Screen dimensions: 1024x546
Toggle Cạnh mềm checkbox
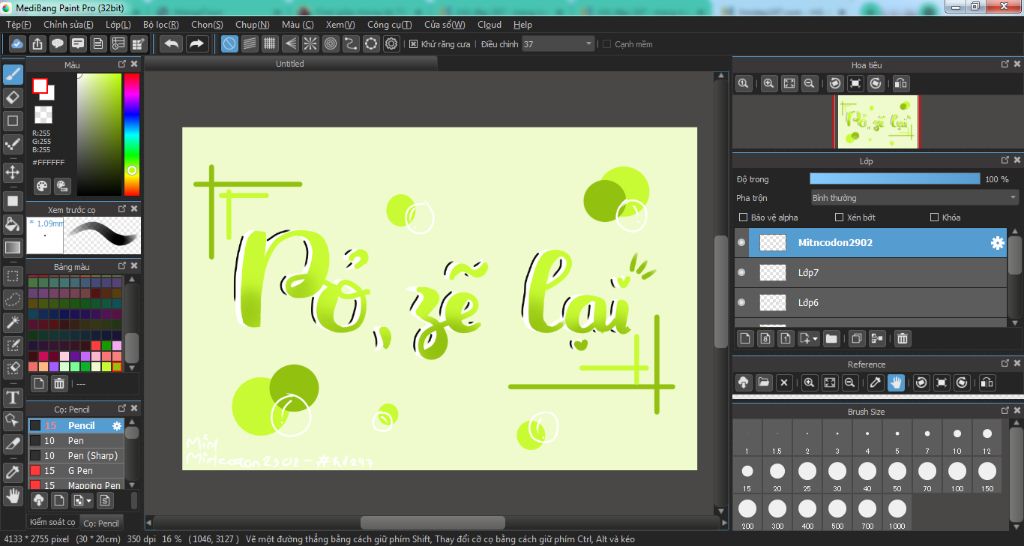click(607, 44)
